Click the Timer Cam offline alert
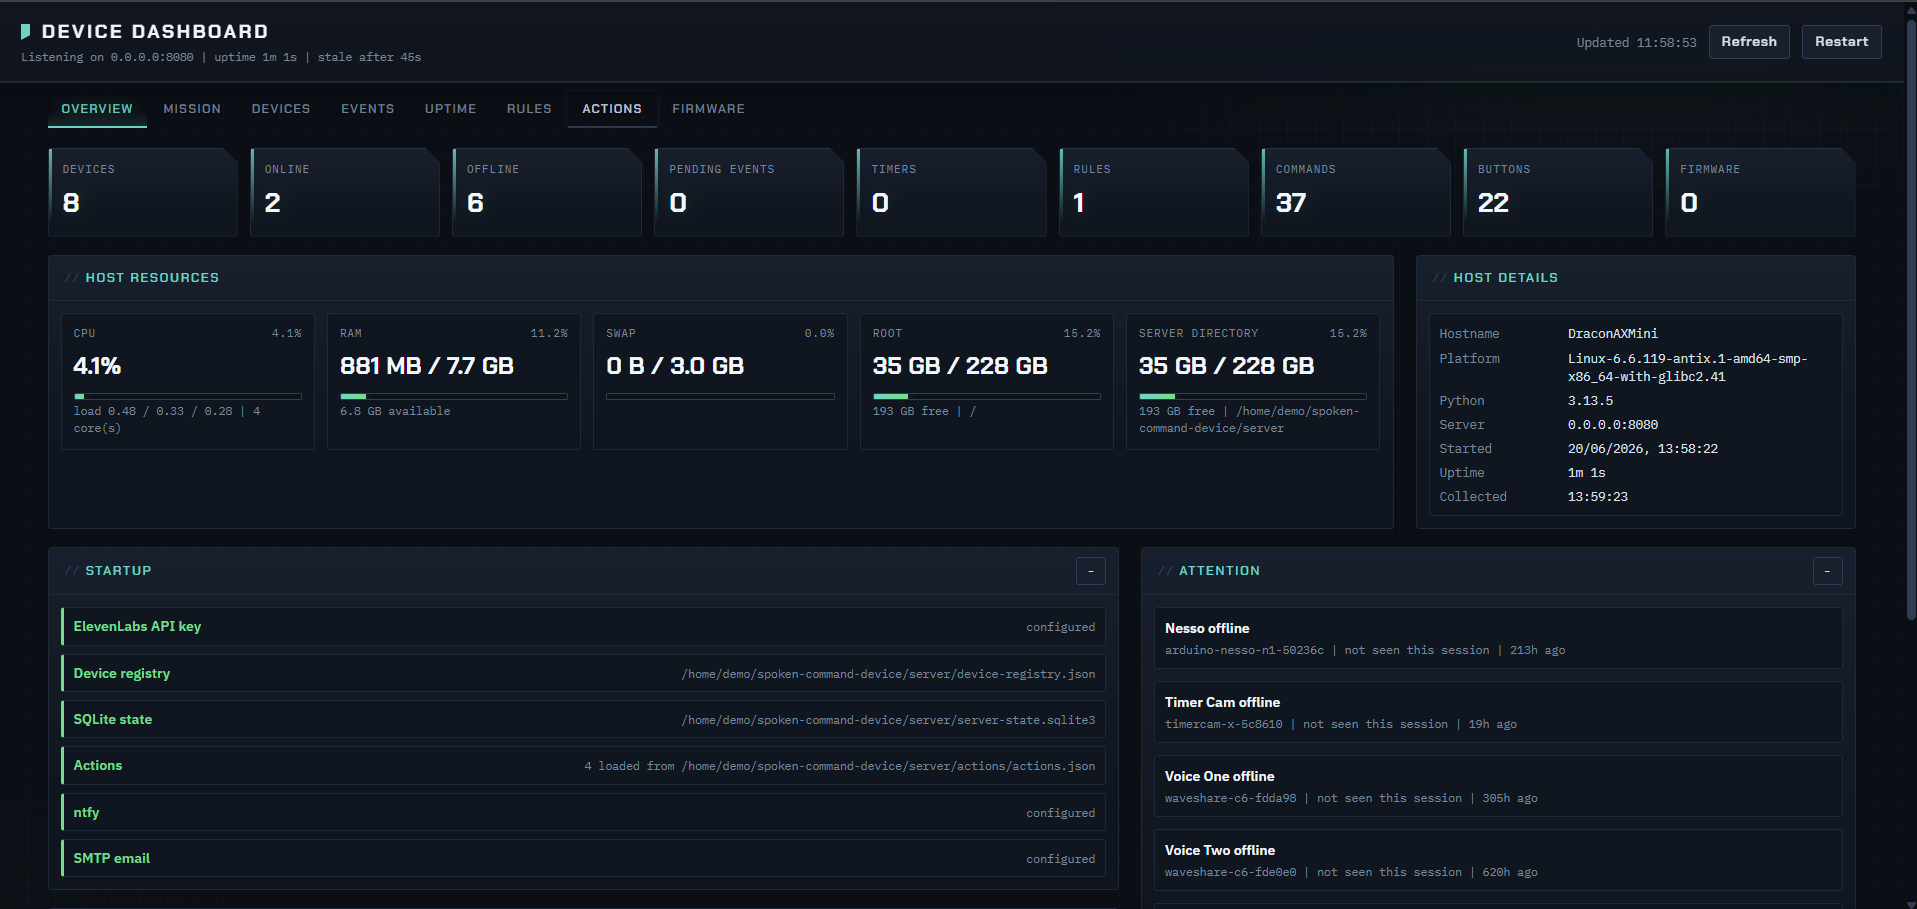The image size is (1917, 909). (1498, 712)
